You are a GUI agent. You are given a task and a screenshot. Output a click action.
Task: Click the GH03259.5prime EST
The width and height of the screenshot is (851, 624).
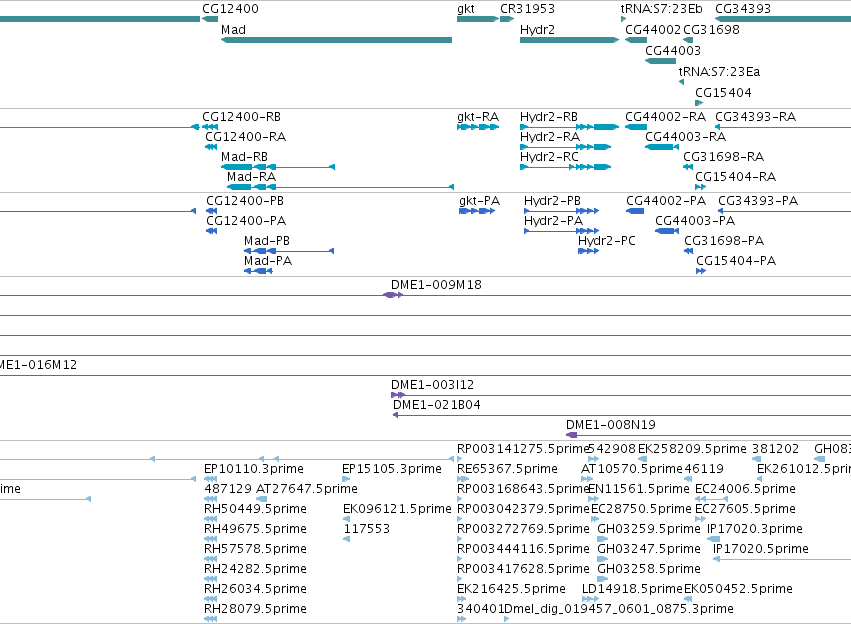tap(649, 529)
